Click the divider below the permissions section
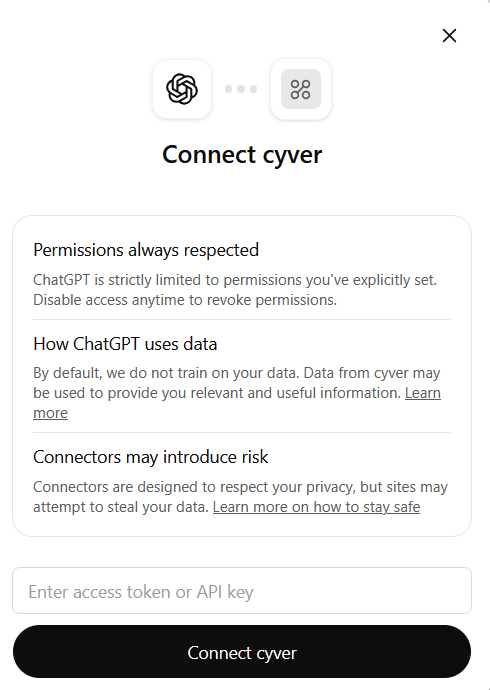 point(242,319)
